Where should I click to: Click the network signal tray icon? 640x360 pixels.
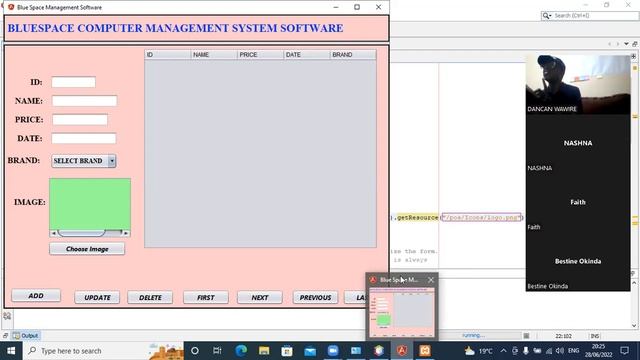[x=549, y=351]
